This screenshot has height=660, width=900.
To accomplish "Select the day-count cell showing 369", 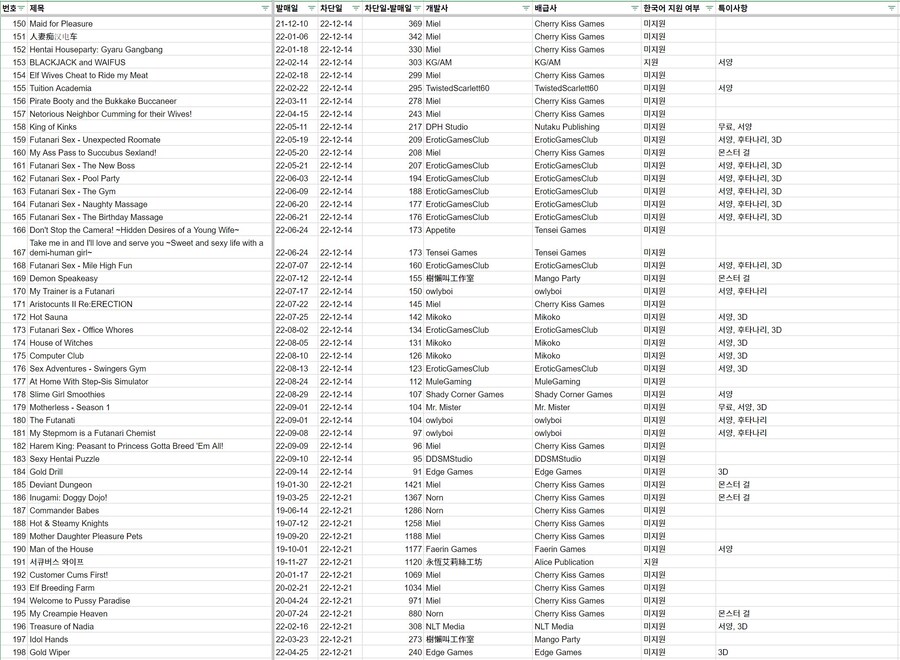I will point(393,24).
